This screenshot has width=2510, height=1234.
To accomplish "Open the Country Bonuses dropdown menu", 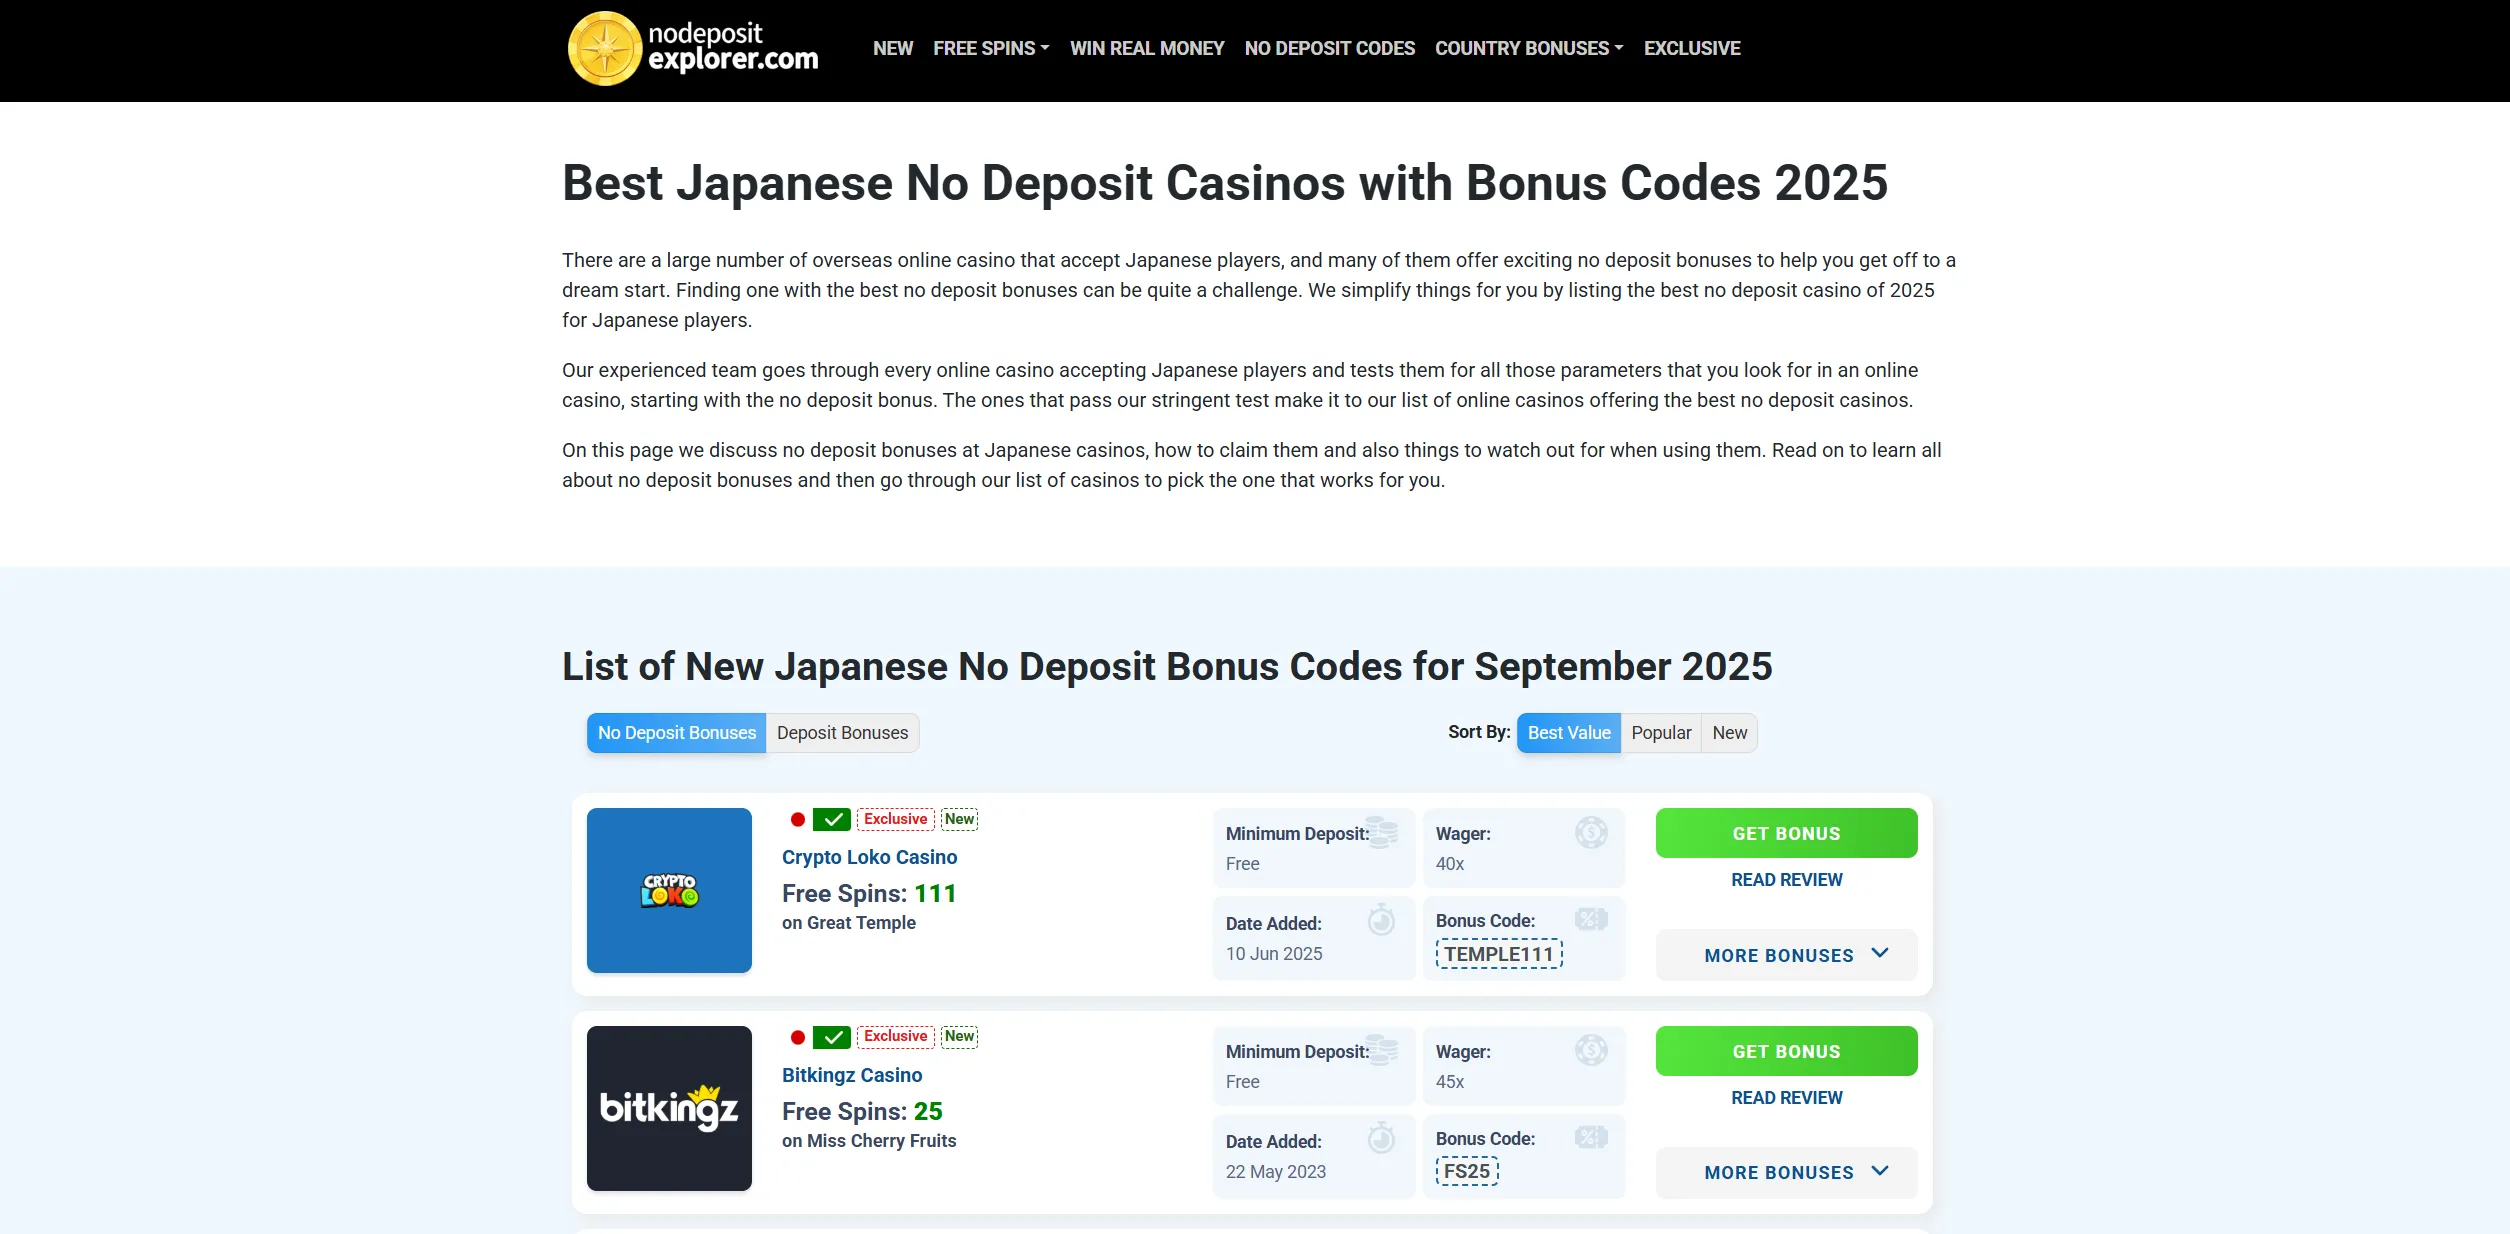I will click(x=1529, y=48).
